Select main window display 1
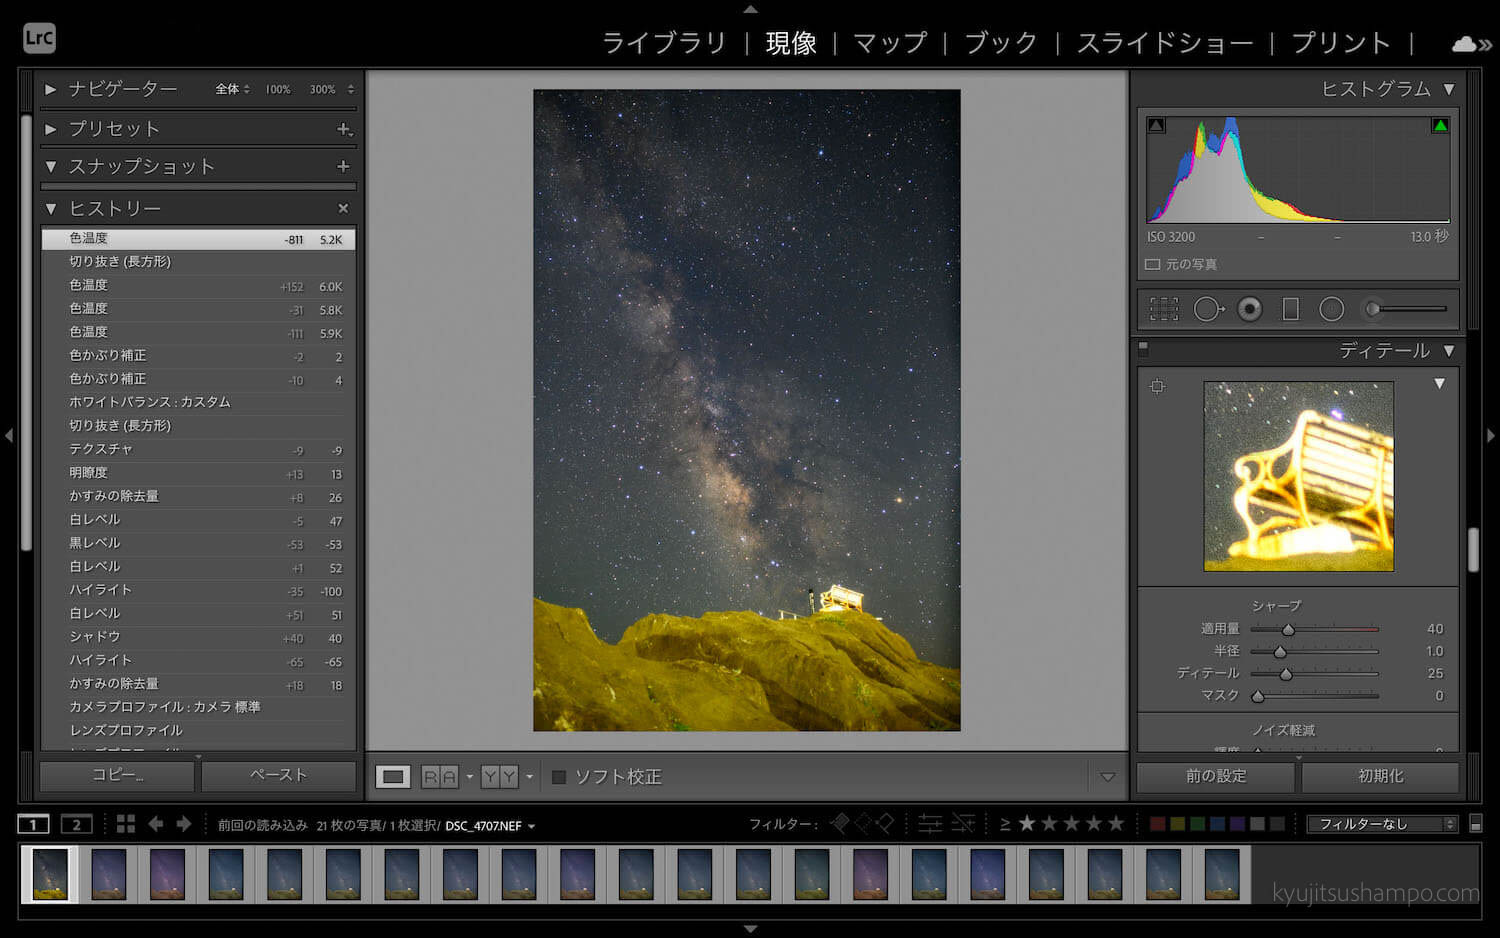Viewport: 1500px width, 938px height. (x=33, y=824)
